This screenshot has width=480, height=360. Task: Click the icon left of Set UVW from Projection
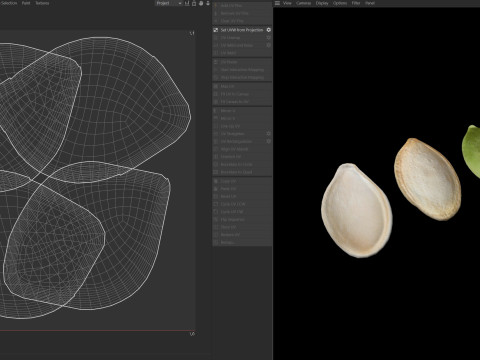(x=216, y=30)
